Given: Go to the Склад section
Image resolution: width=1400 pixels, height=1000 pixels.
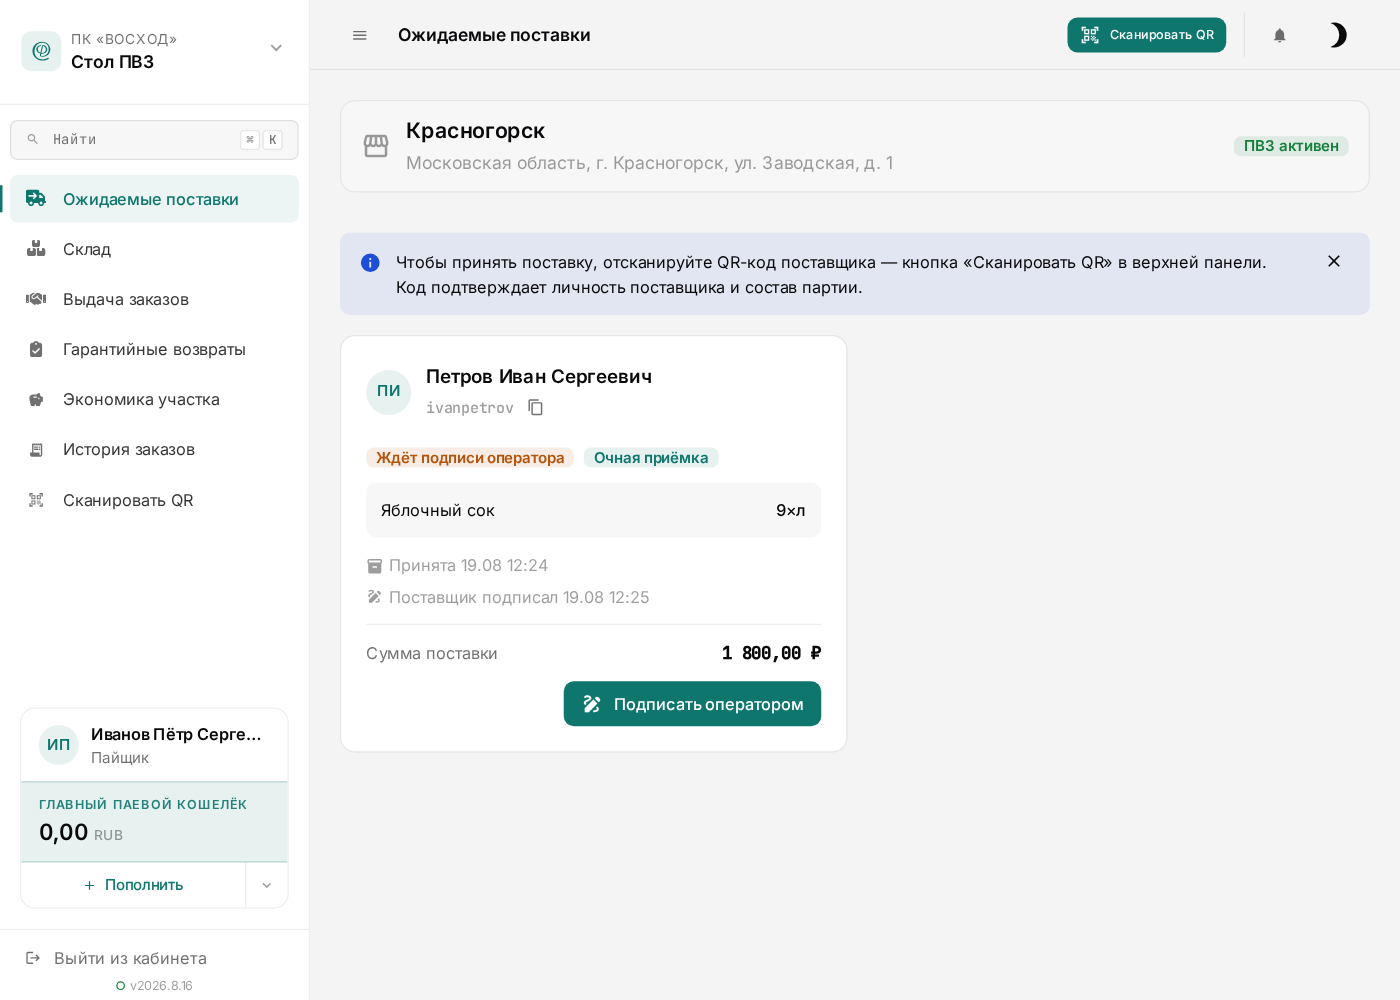Looking at the screenshot, I should click(154, 249).
